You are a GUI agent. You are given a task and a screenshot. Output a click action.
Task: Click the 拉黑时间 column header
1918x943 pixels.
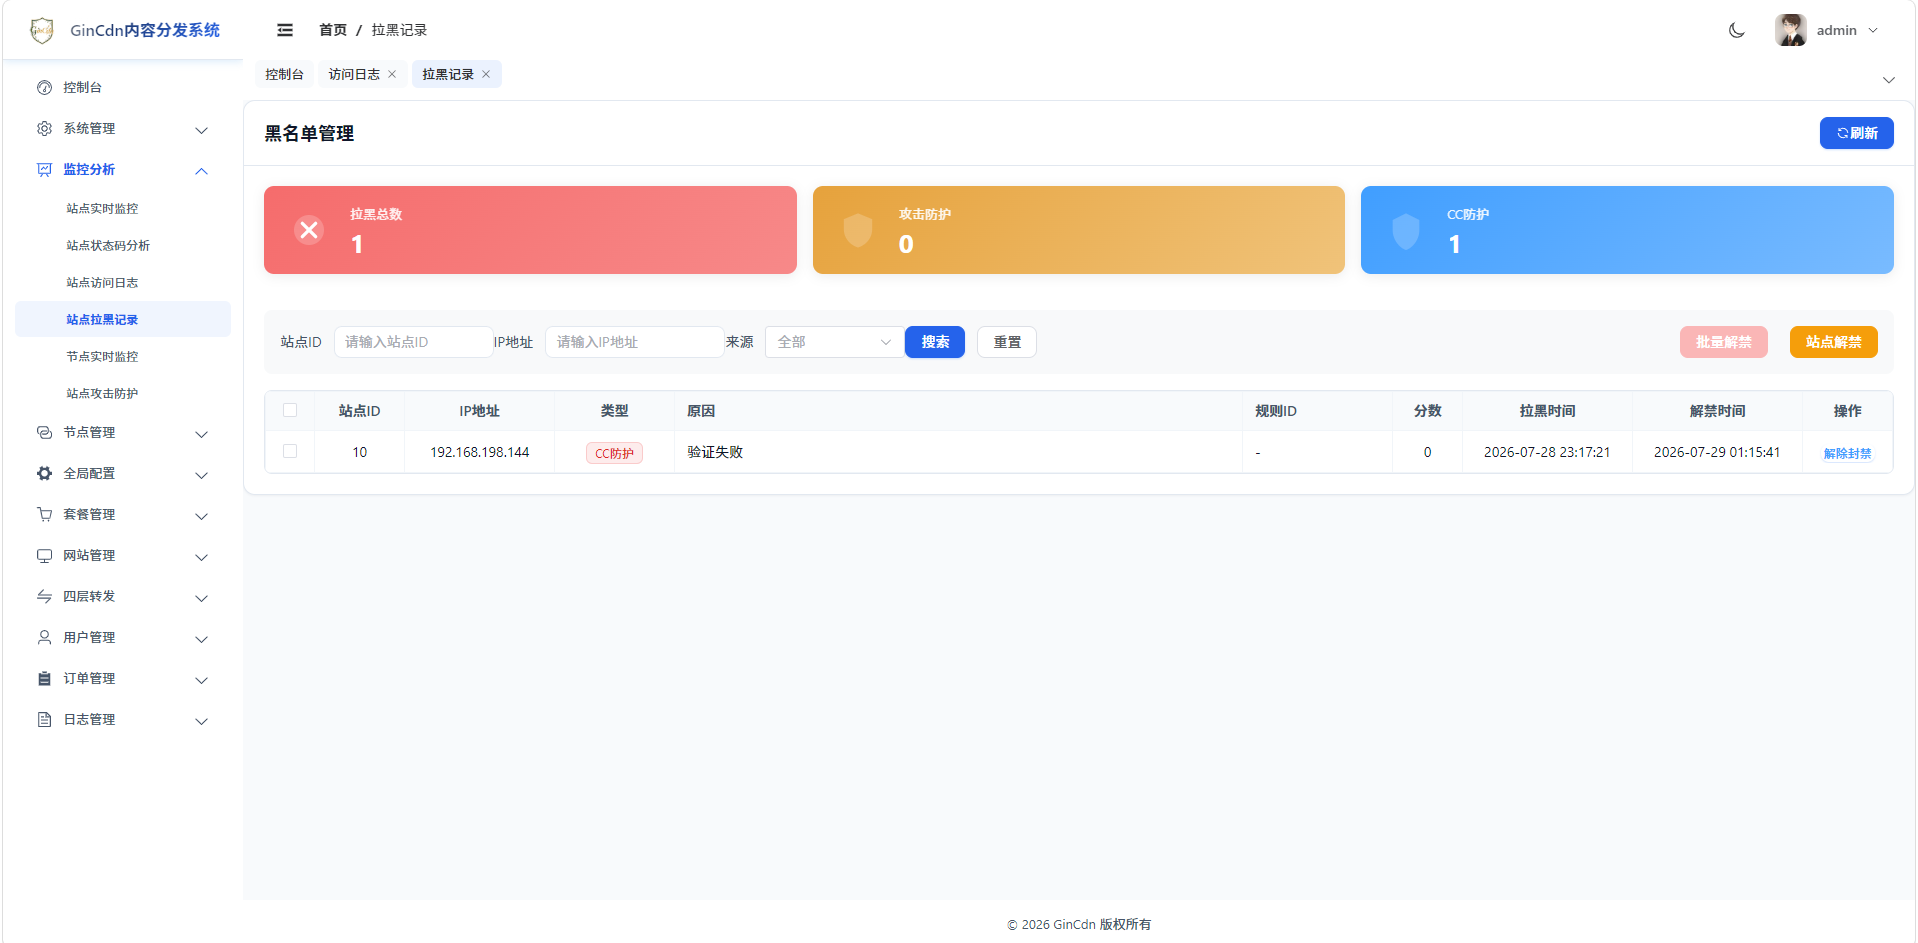[x=1547, y=411]
